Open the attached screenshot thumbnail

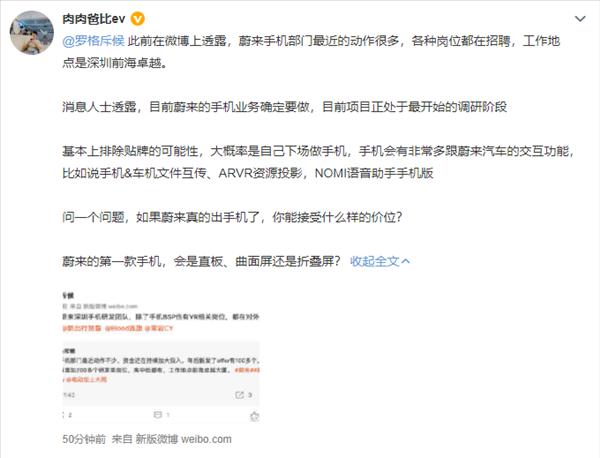[161, 357]
